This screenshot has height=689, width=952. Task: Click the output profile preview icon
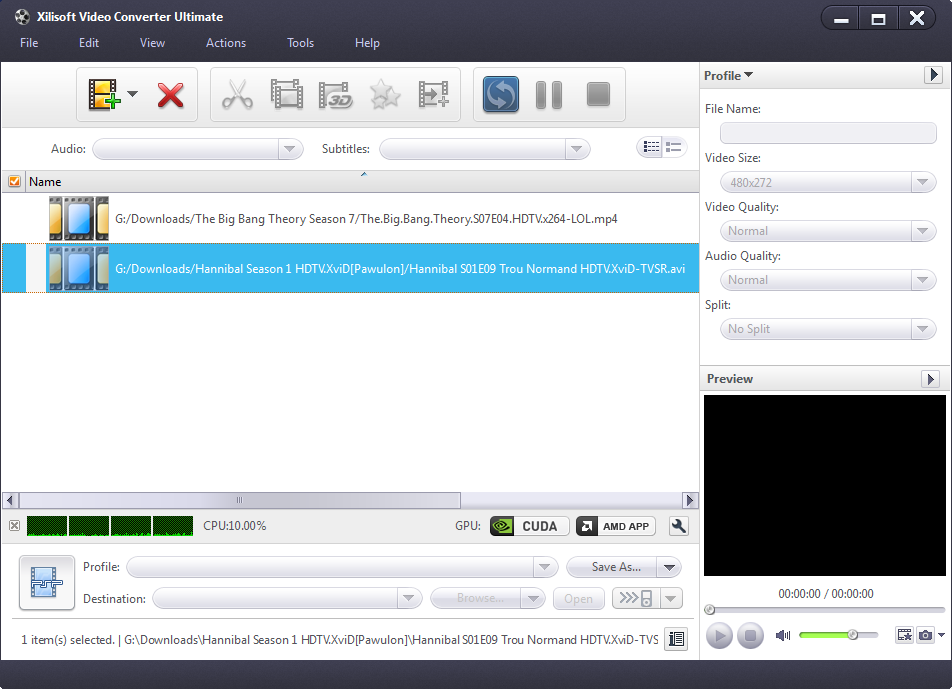pos(47,583)
